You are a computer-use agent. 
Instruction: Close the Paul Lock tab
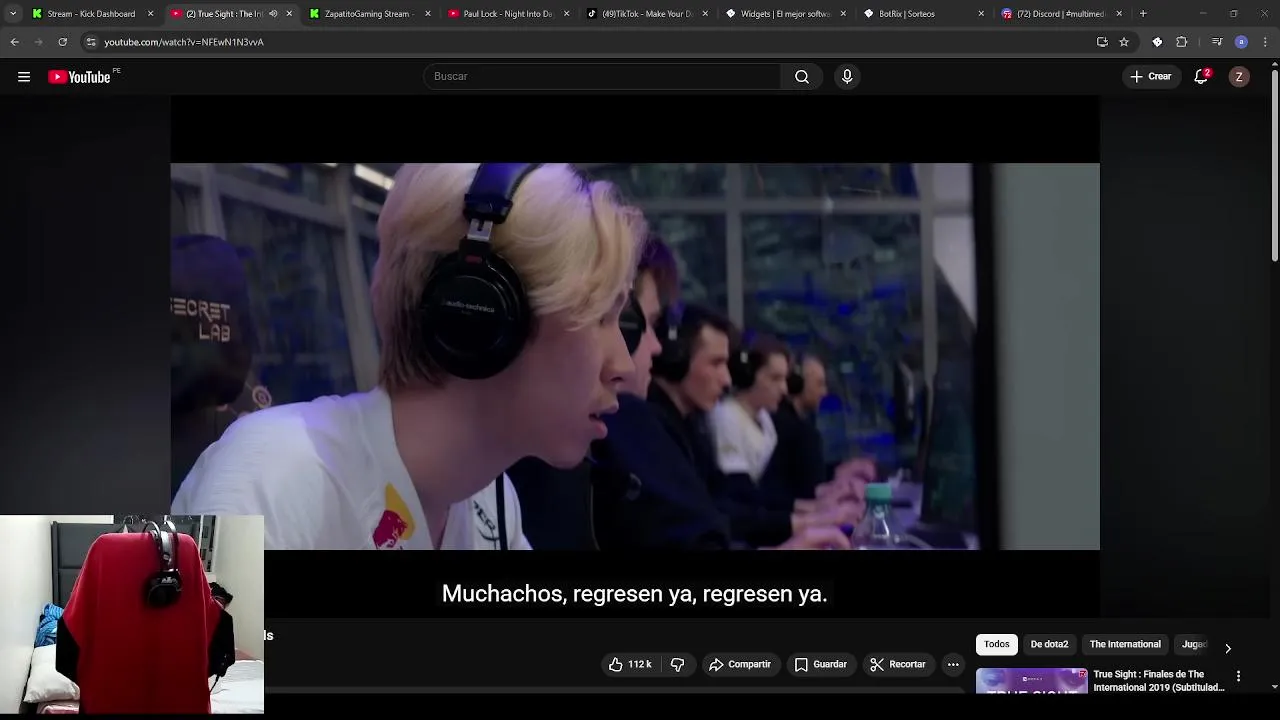click(566, 14)
